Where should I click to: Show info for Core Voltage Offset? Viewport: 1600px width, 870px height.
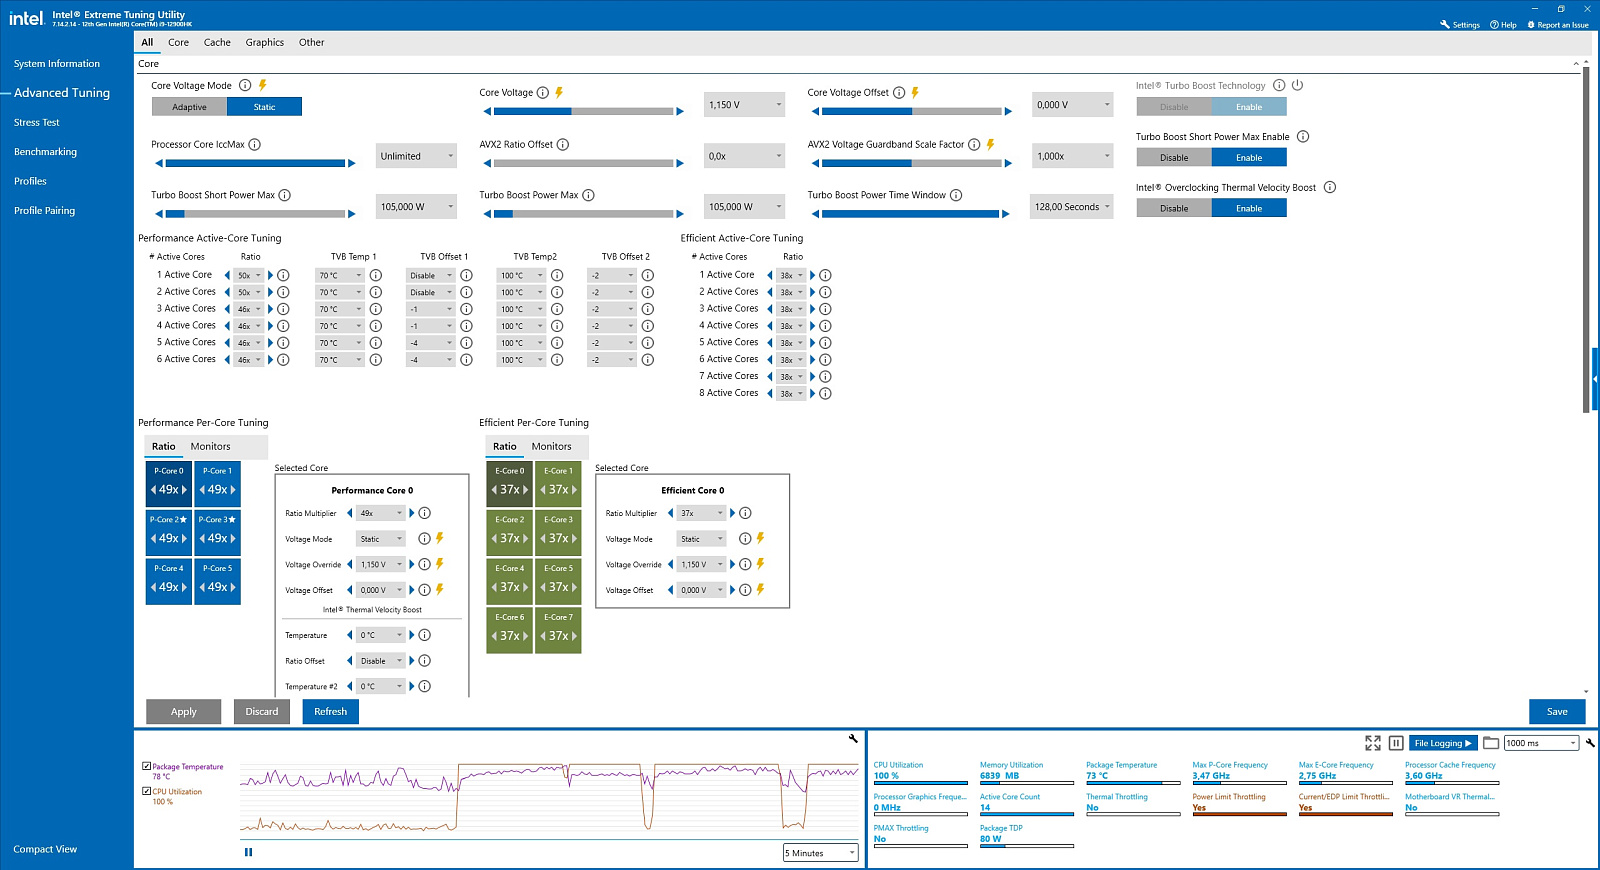coord(899,93)
